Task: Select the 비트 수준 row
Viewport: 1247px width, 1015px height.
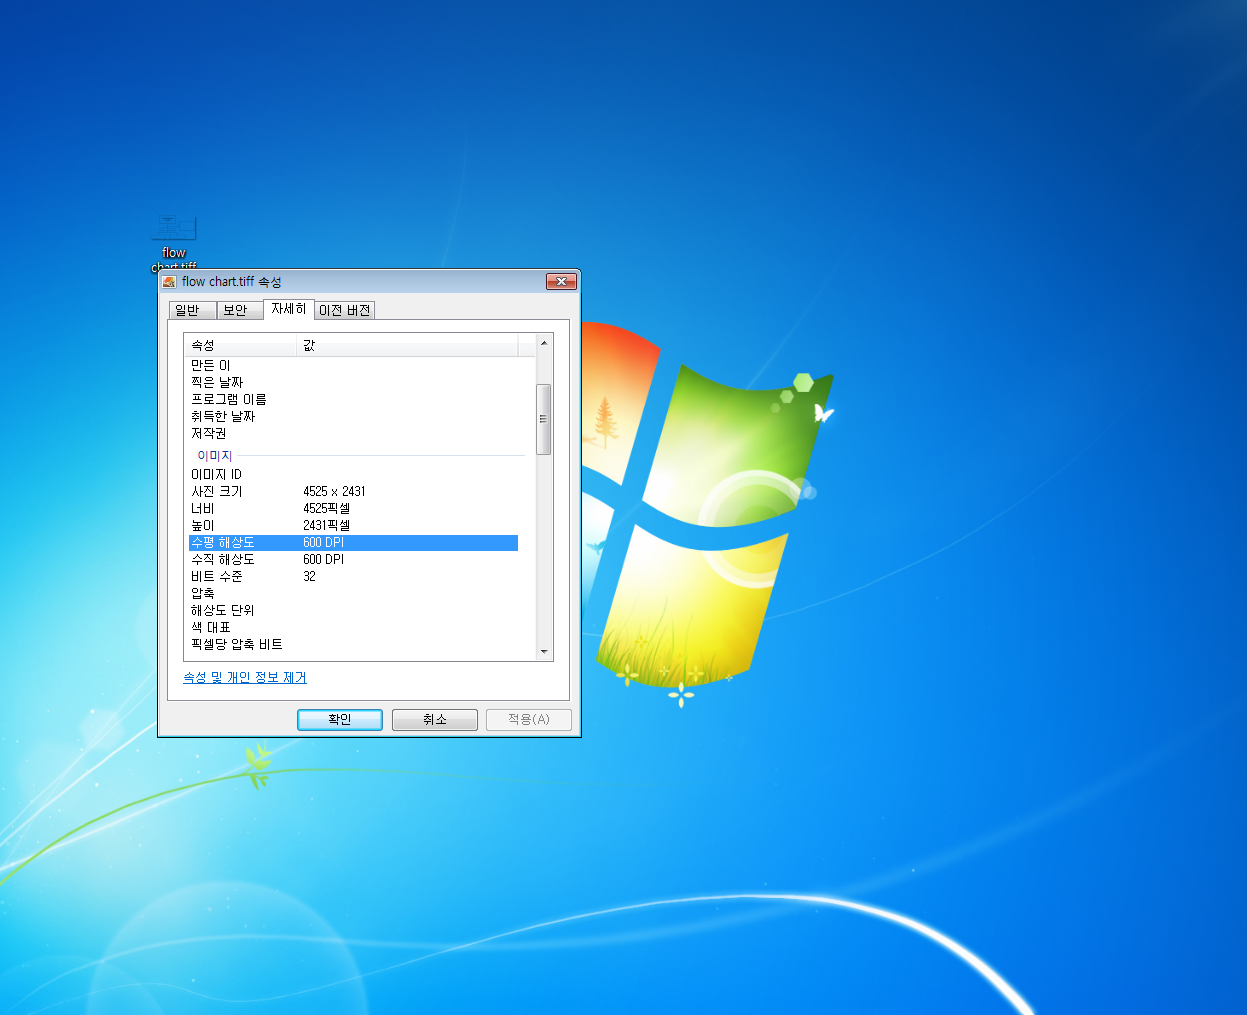Action: pyautogui.click(x=353, y=577)
